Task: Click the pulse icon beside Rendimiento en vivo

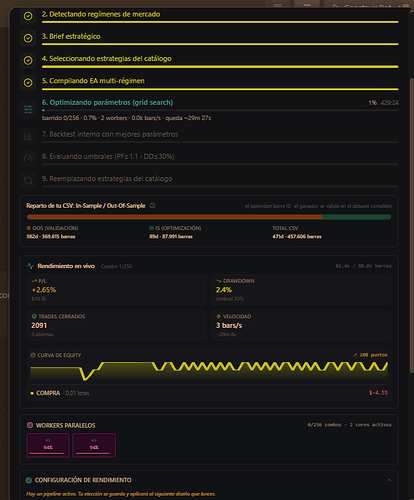Action: click(30, 266)
